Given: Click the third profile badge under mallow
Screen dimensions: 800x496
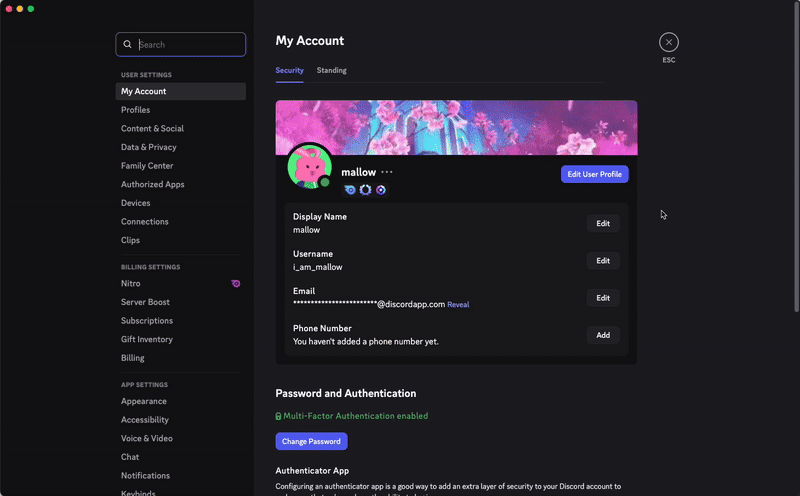Looking at the screenshot, I should click(x=381, y=190).
